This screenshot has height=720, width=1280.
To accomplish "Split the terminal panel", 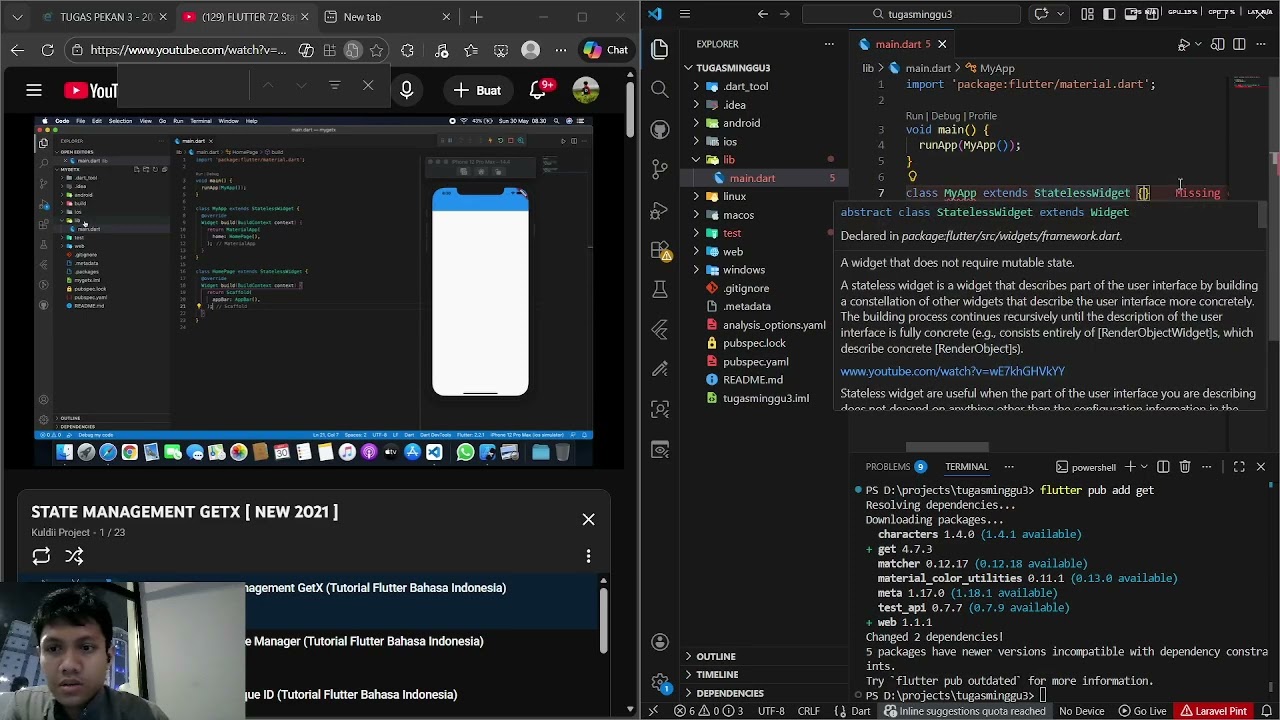I will (1163, 467).
